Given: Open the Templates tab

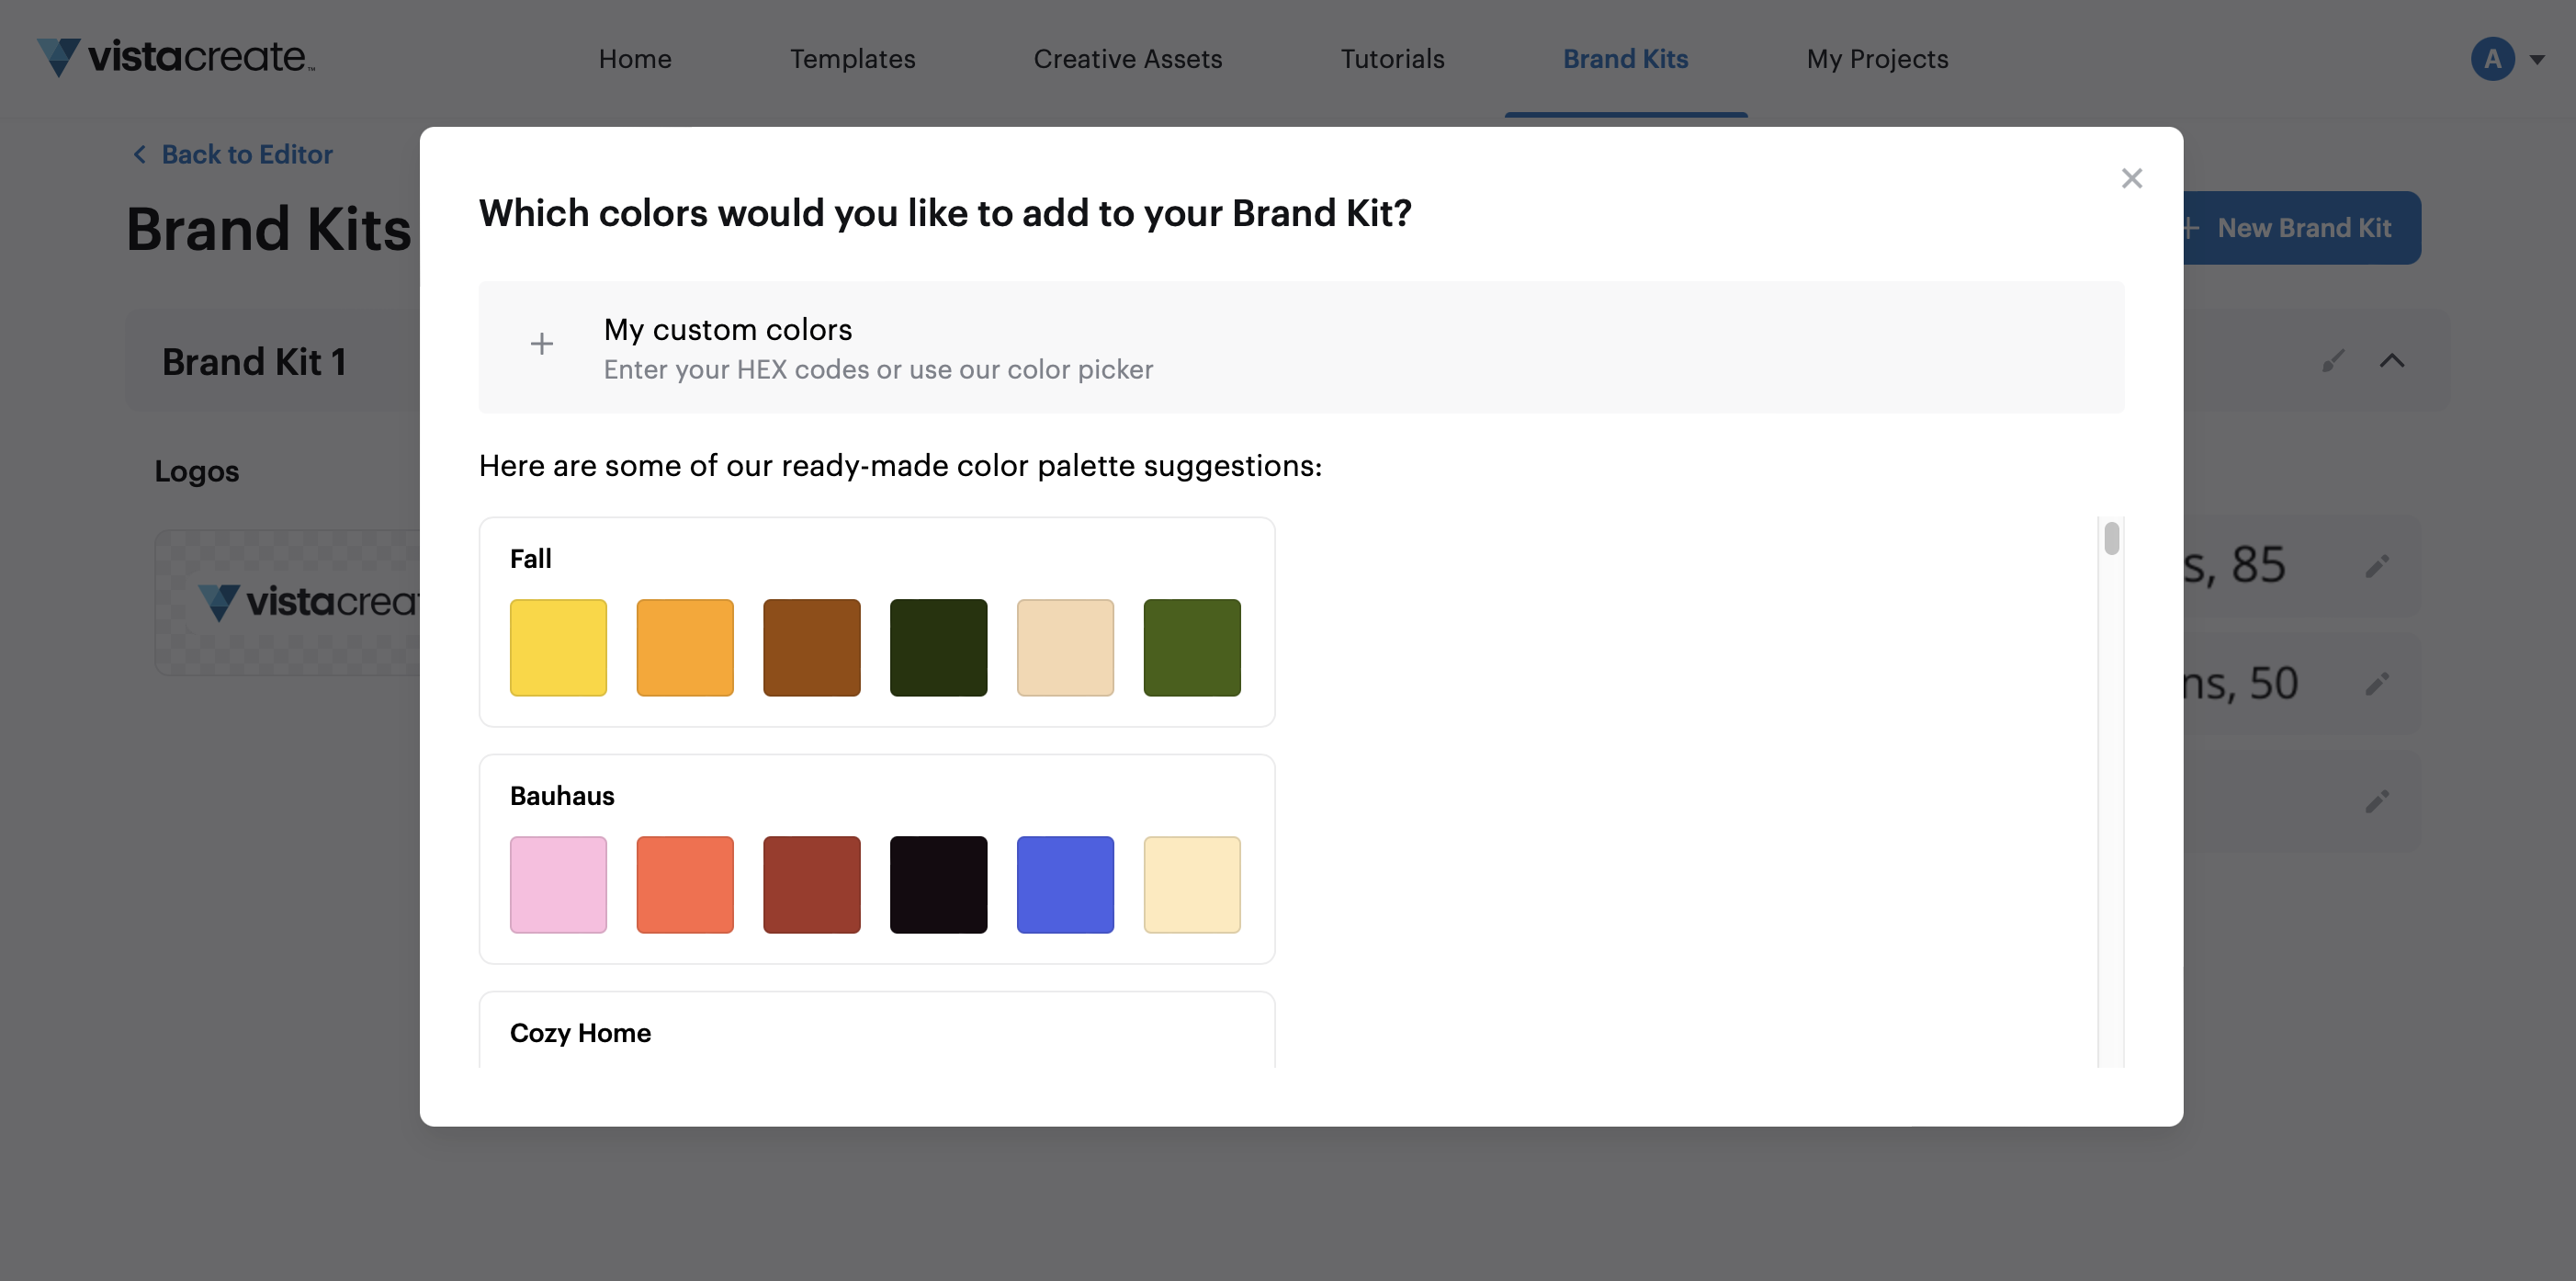Looking at the screenshot, I should point(852,59).
